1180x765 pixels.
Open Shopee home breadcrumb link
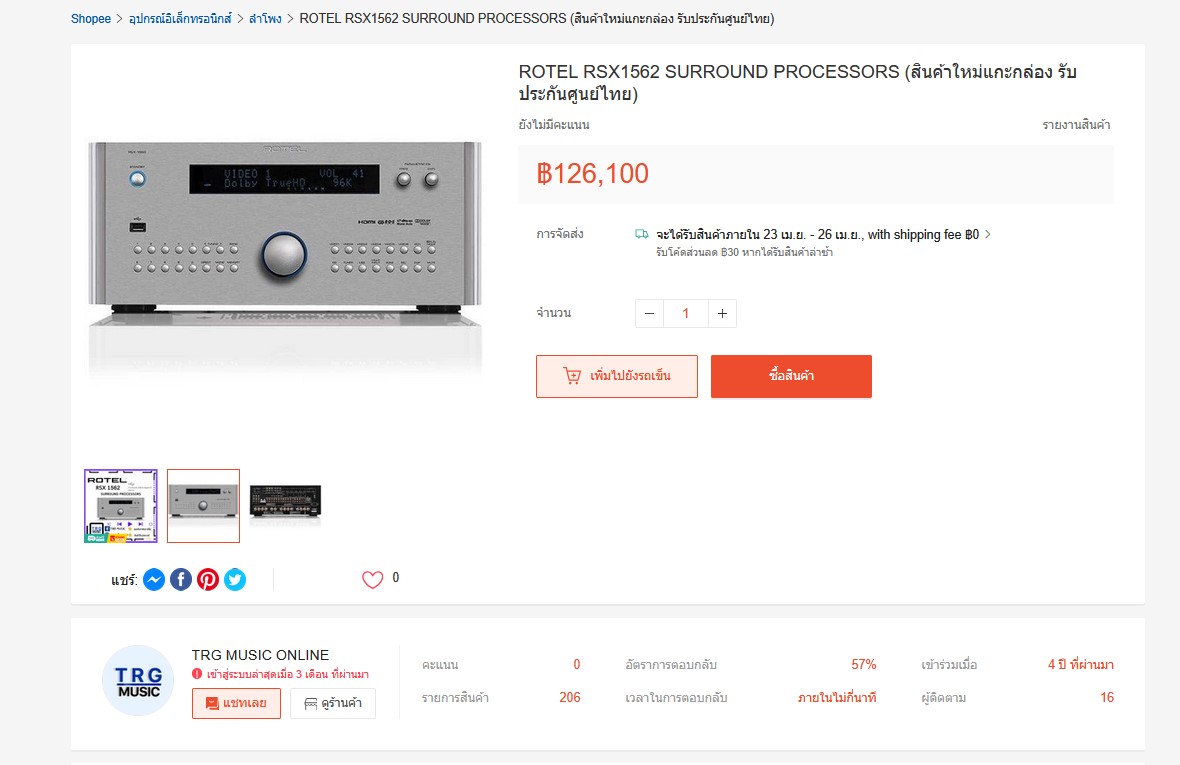[x=91, y=19]
